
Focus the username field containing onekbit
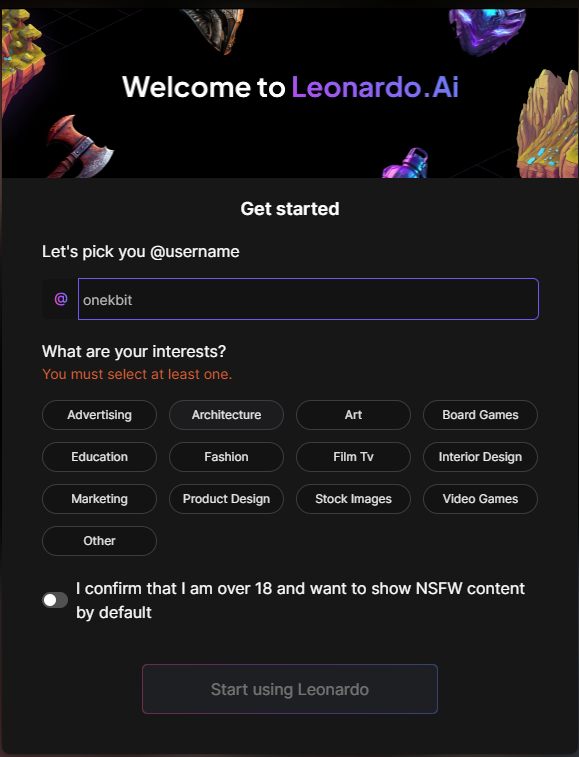(x=308, y=299)
